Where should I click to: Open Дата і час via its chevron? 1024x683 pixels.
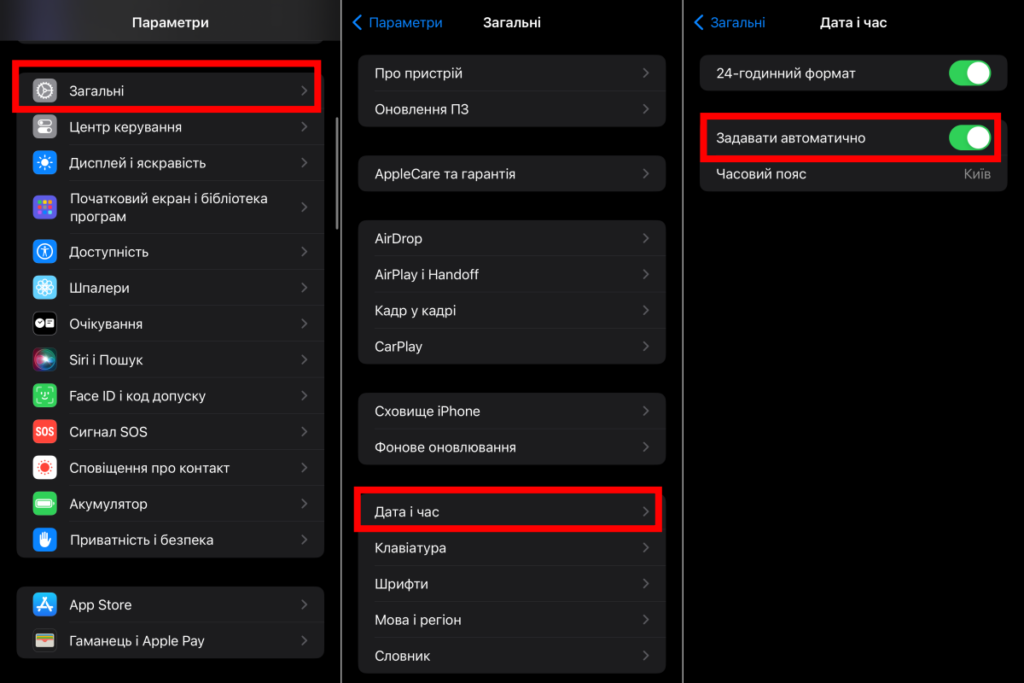click(646, 512)
